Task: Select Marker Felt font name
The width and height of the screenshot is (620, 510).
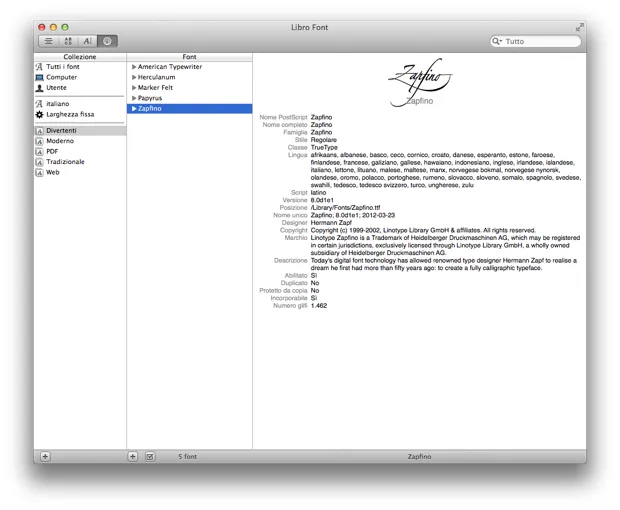Action: click(x=155, y=88)
